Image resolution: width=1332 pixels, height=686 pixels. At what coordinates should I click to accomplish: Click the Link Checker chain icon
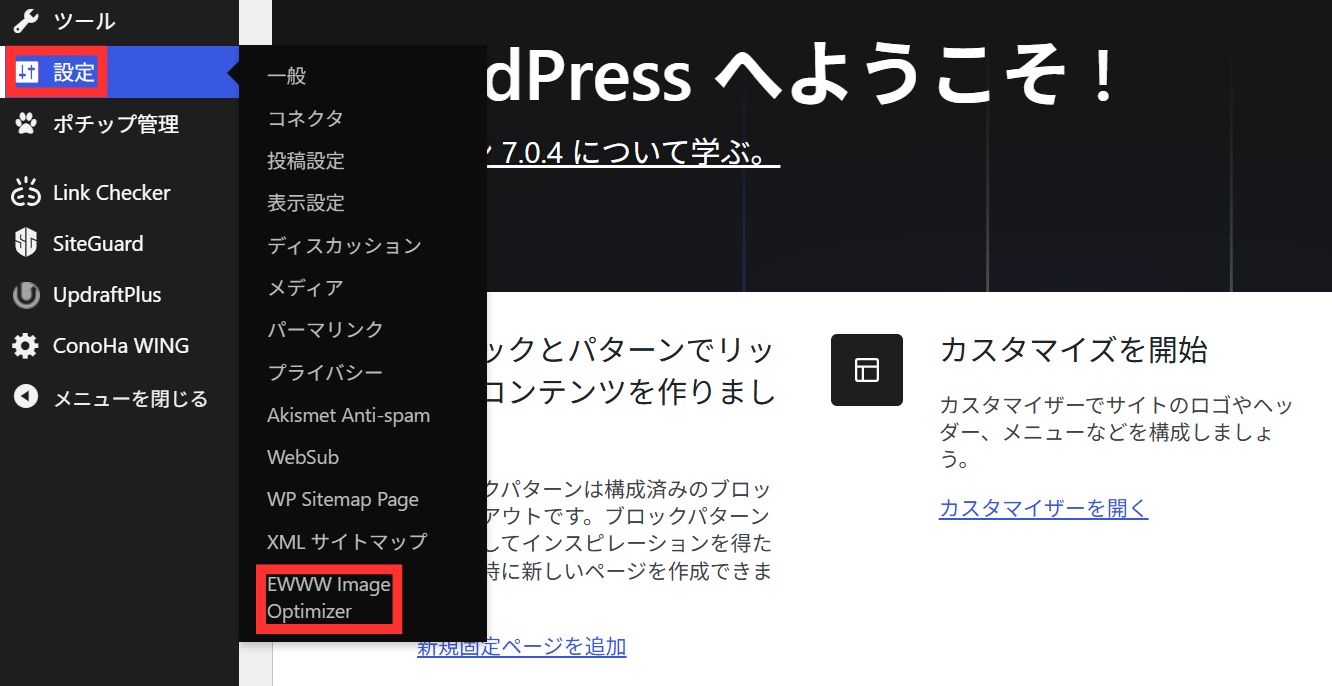point(26,193)
